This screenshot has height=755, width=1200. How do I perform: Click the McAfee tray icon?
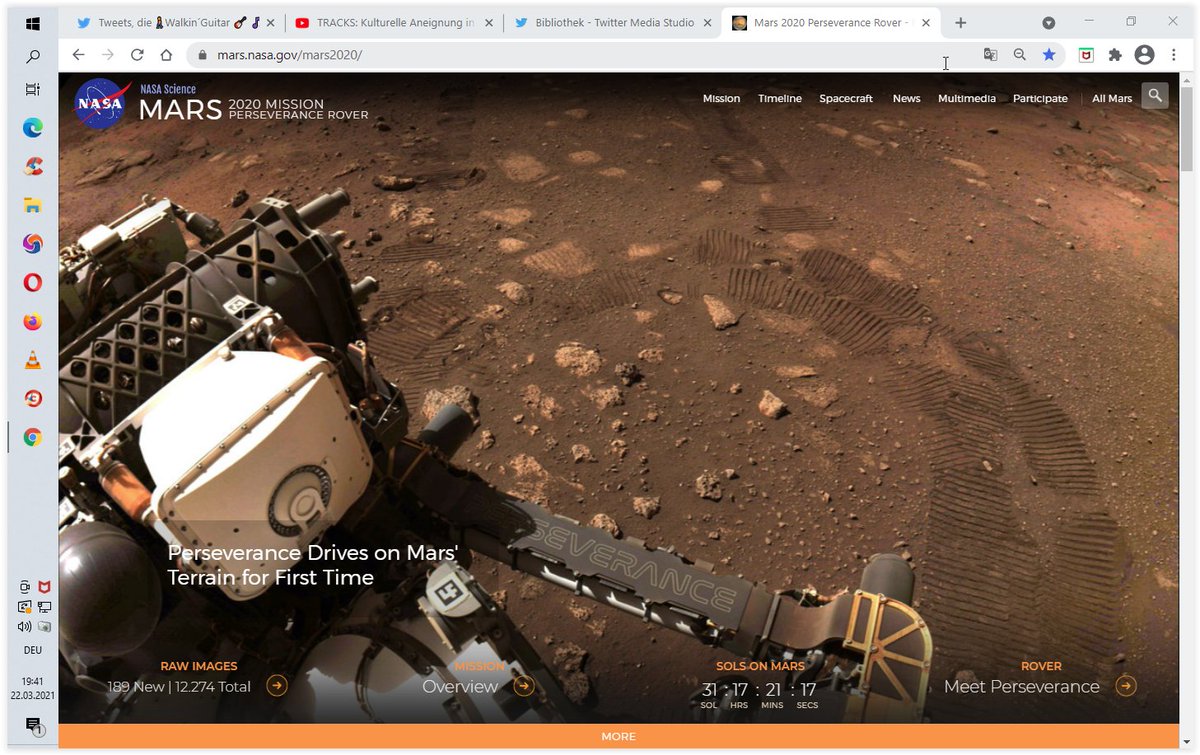tap(43, 586)
